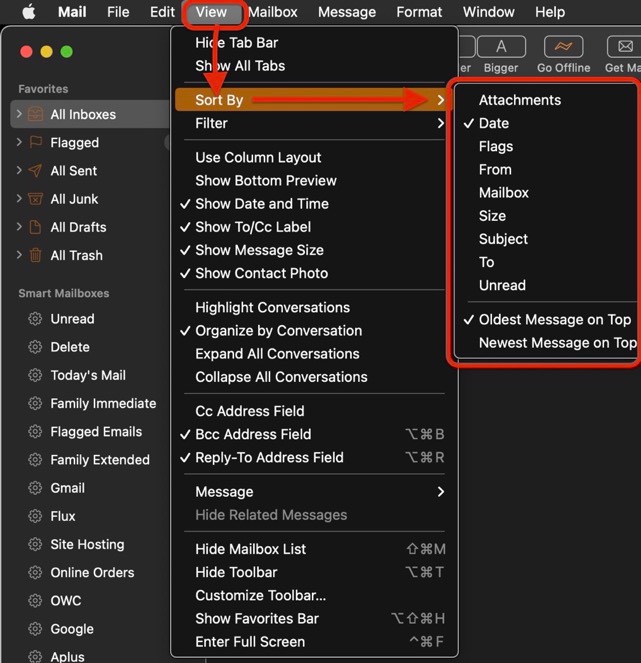The height and width of the screenshot is (663, 641).
Task: Click gear icon beside Google mailbox
Action: coord(35,629)
